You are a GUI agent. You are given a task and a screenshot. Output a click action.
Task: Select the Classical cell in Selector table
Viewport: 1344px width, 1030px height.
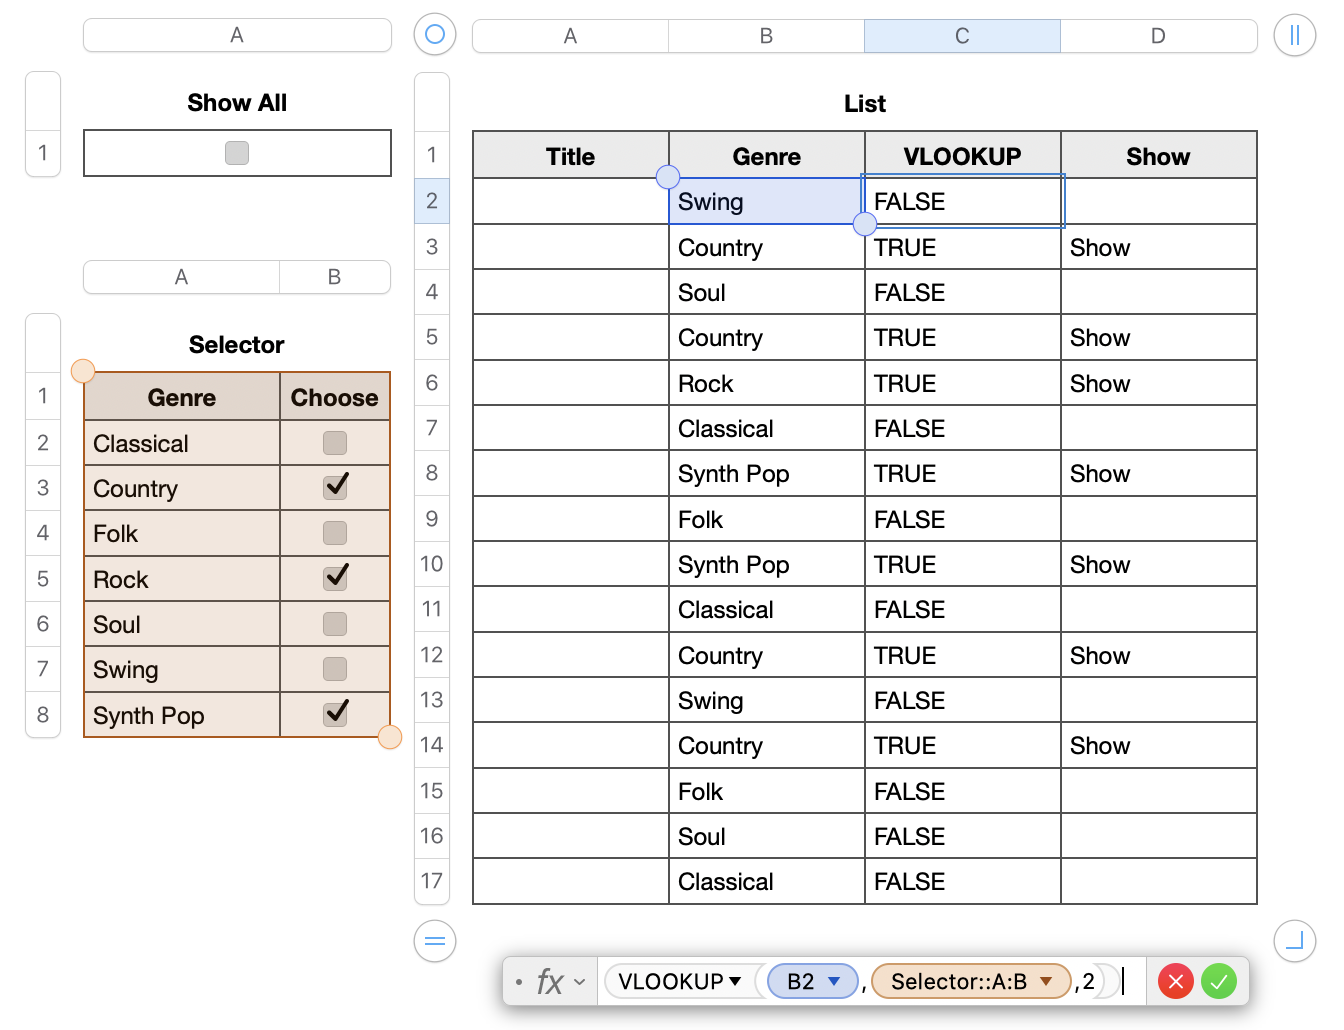click(x=182, y=443)
